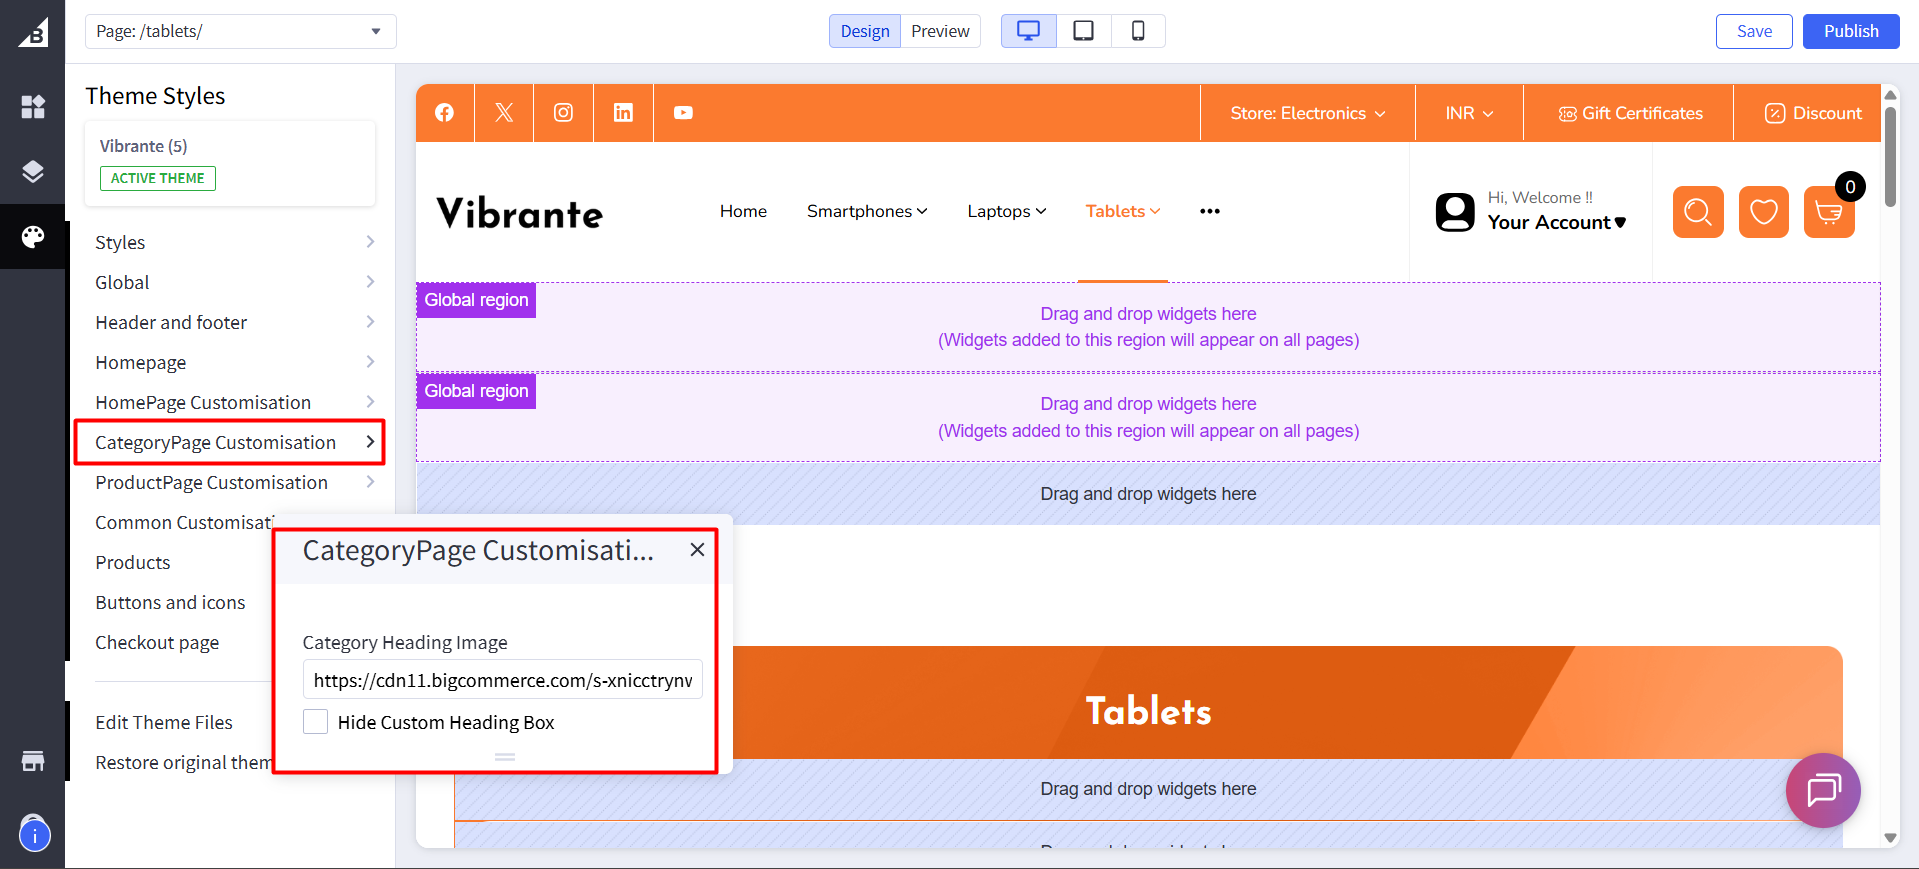Click the BigCommerce logo icon
Viewport: 1919px width, 869px height.
33,33
